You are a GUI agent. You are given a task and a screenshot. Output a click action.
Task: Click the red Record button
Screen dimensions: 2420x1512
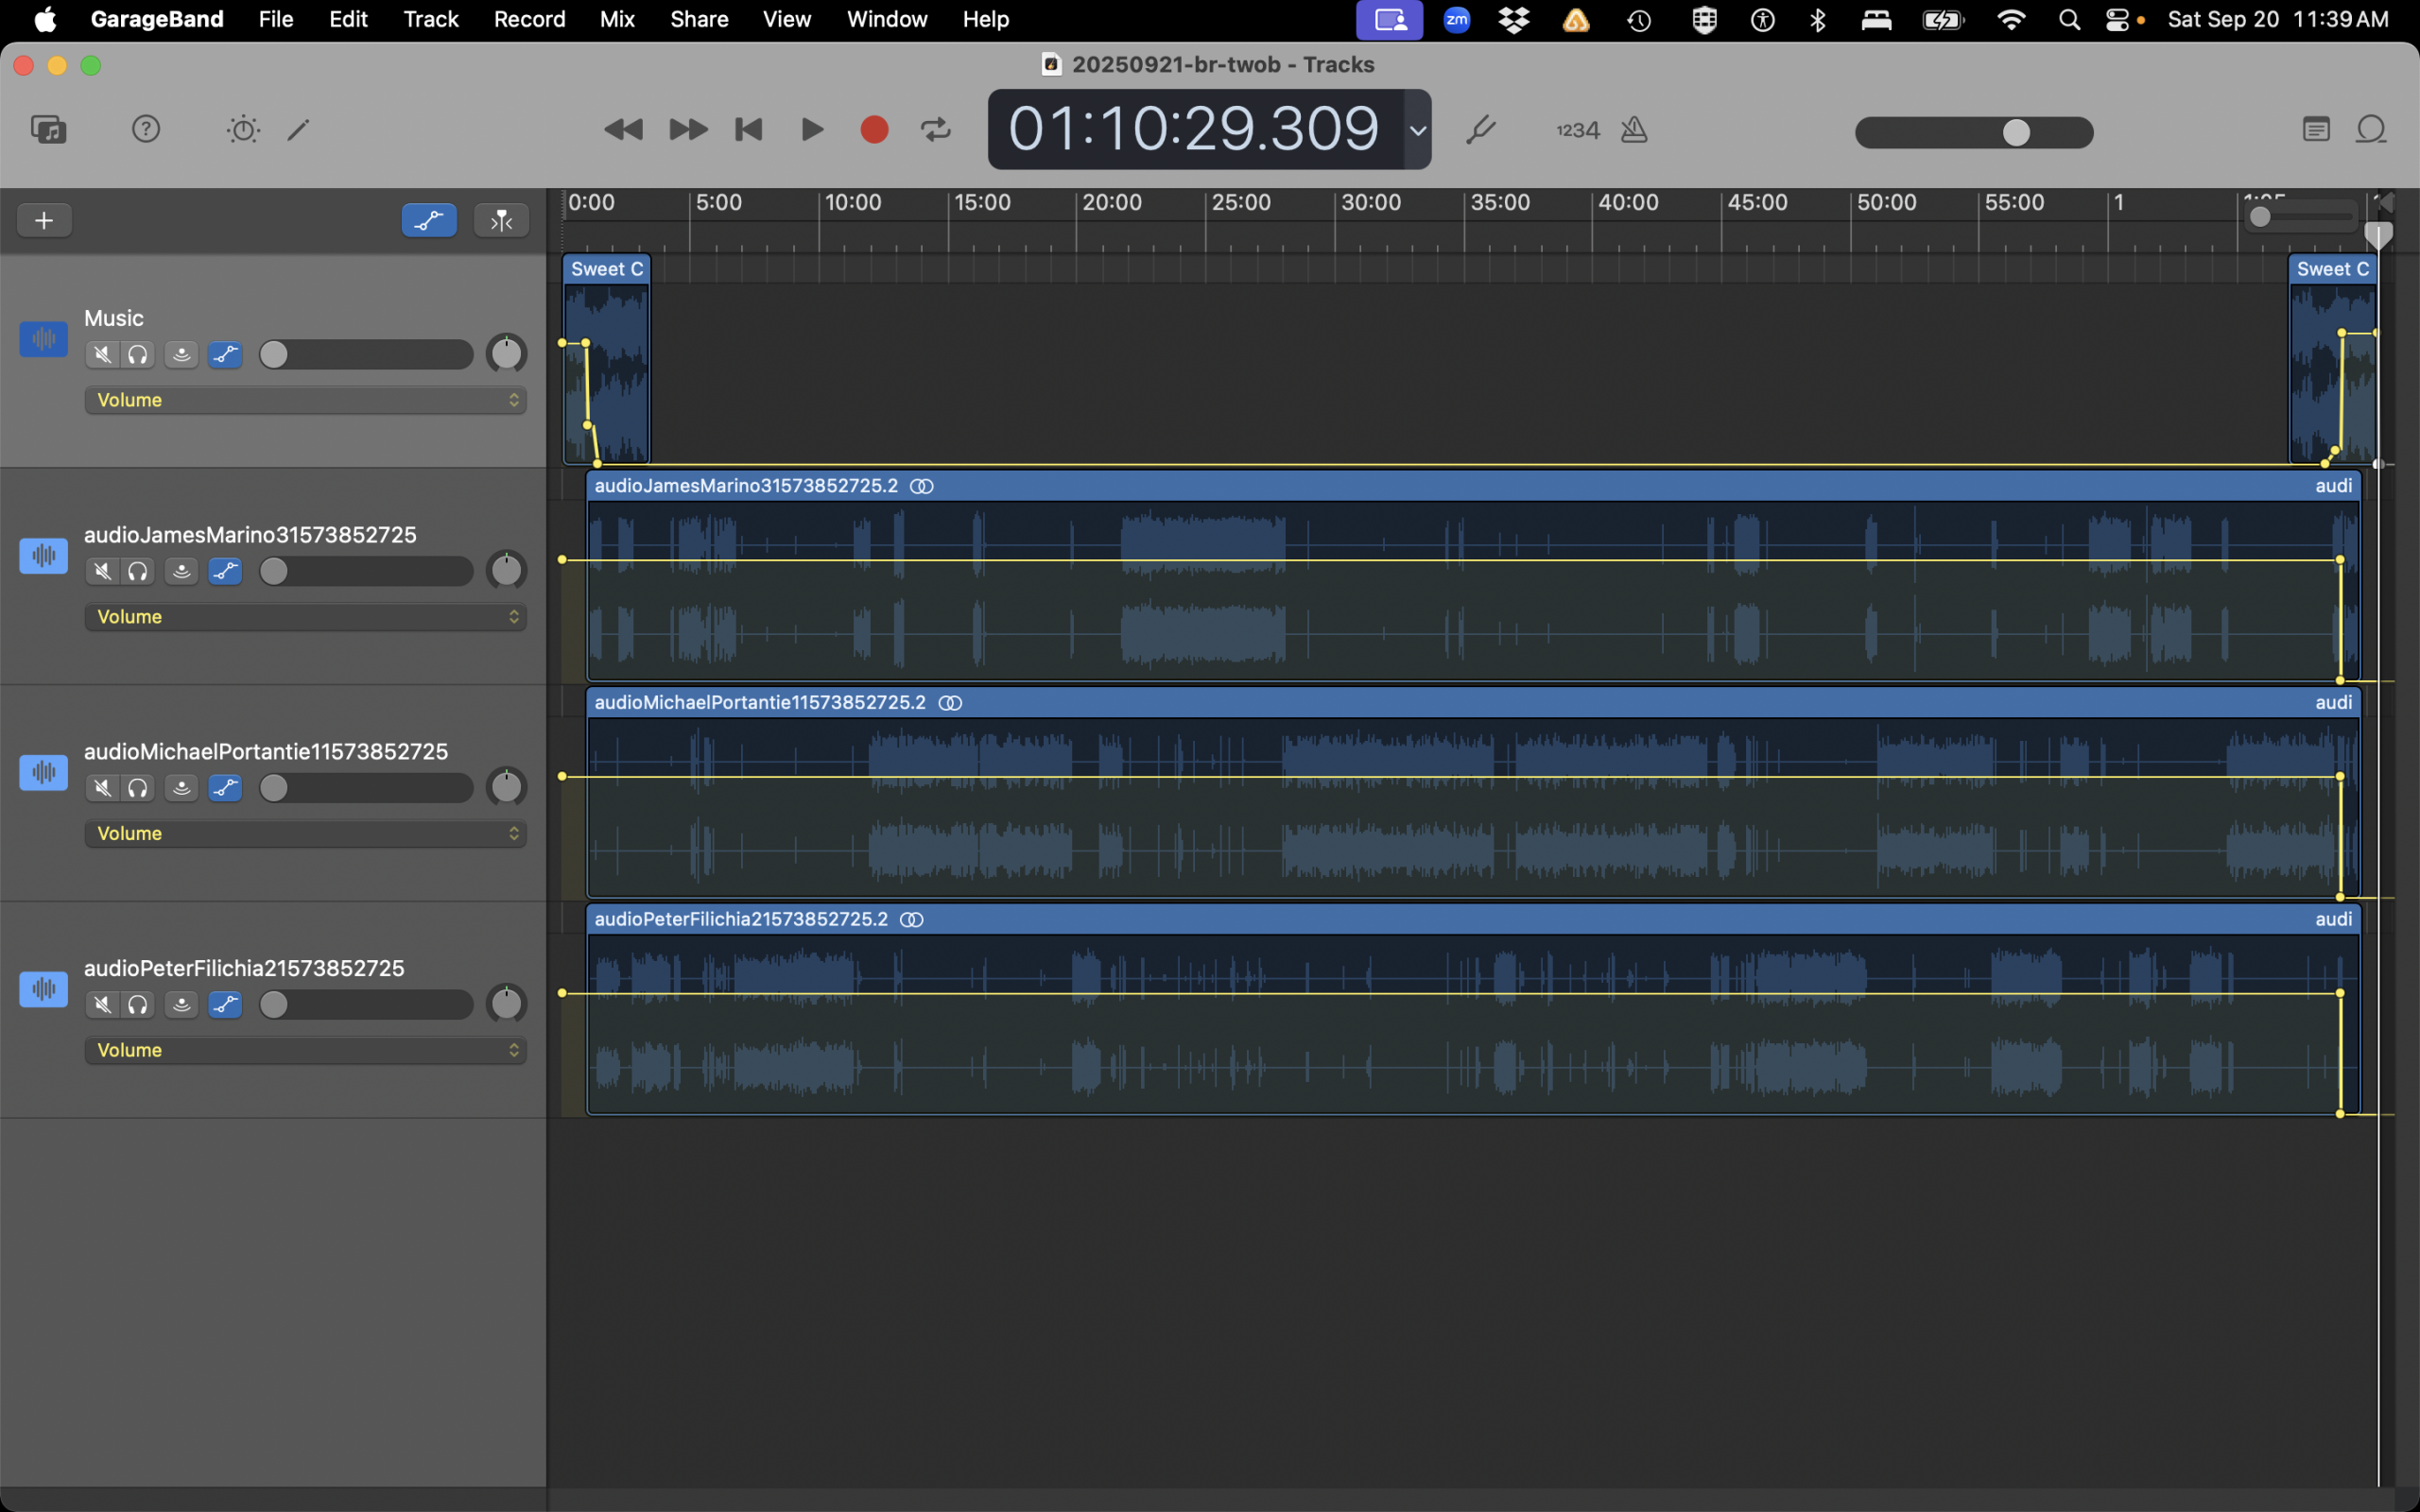pyautogui.click(x=874, y=129)
